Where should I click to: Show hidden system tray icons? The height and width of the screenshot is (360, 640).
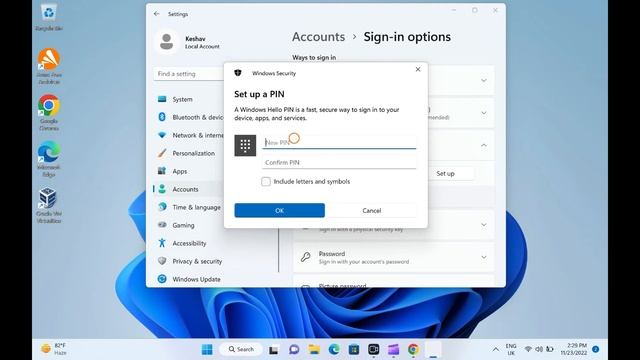coord(496,349)
